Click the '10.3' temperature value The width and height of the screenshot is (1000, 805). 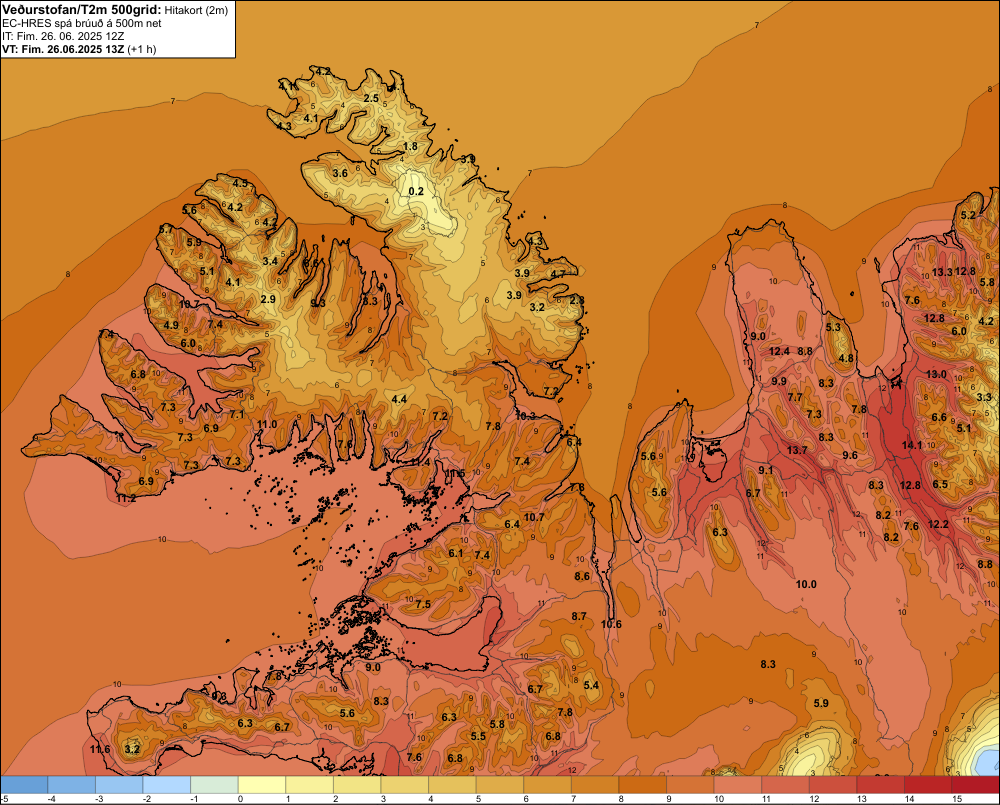pyautogui.click(x=526, y=416)
